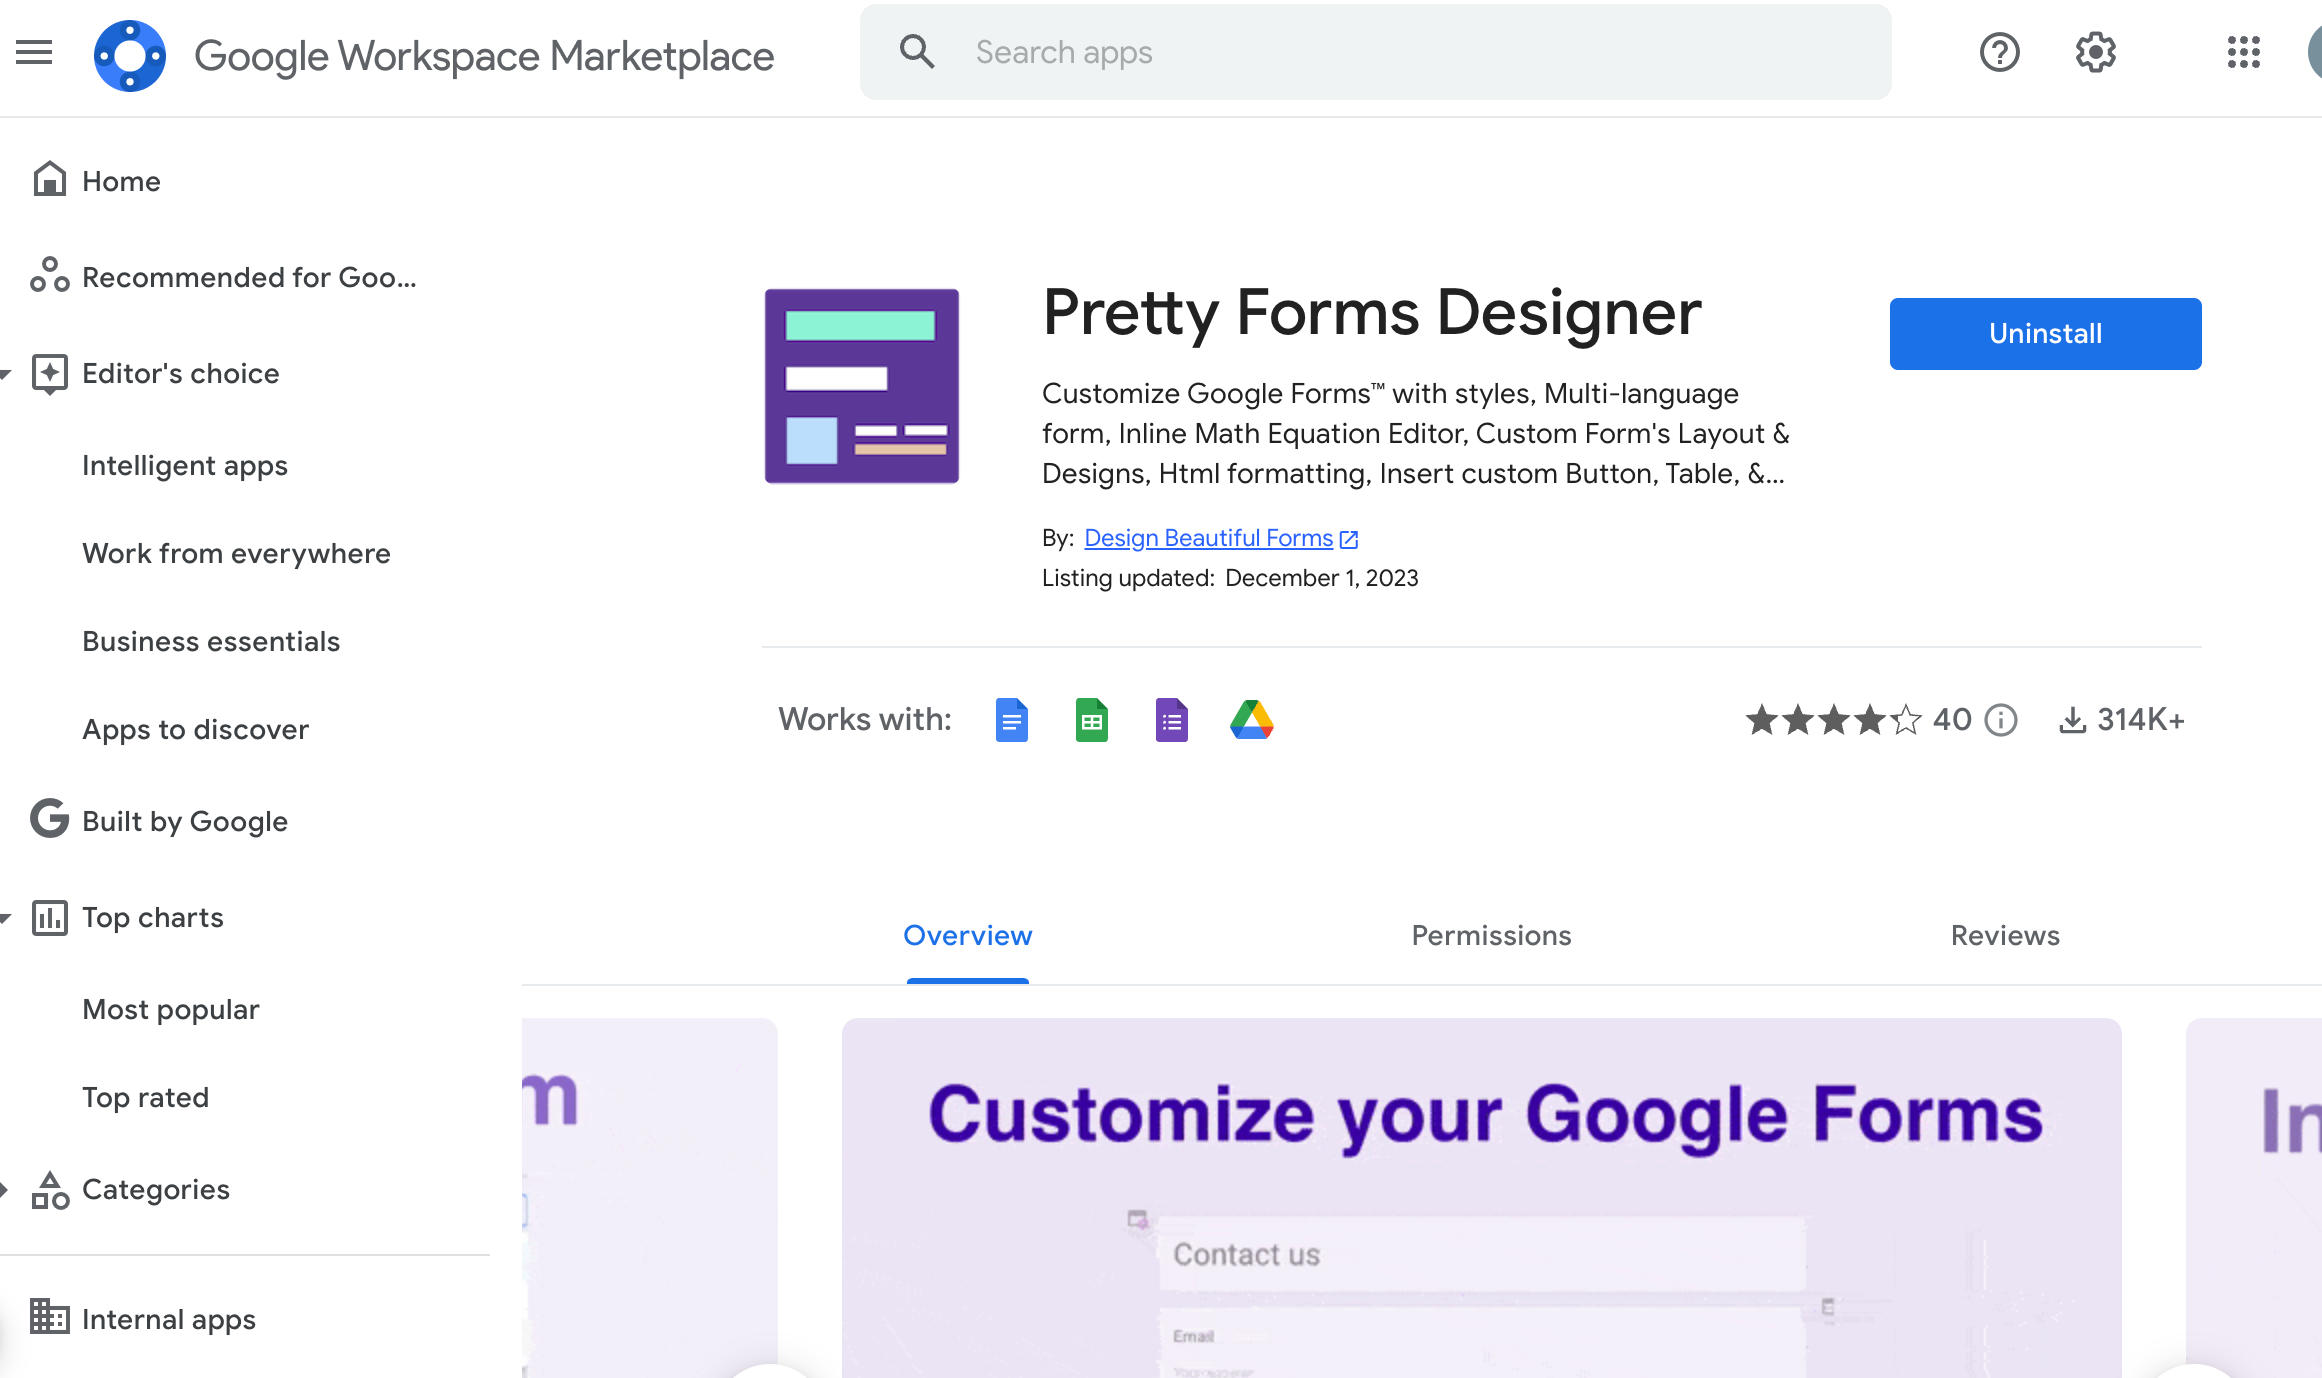Click the Uninstall button

click(x=2044, y=333)
